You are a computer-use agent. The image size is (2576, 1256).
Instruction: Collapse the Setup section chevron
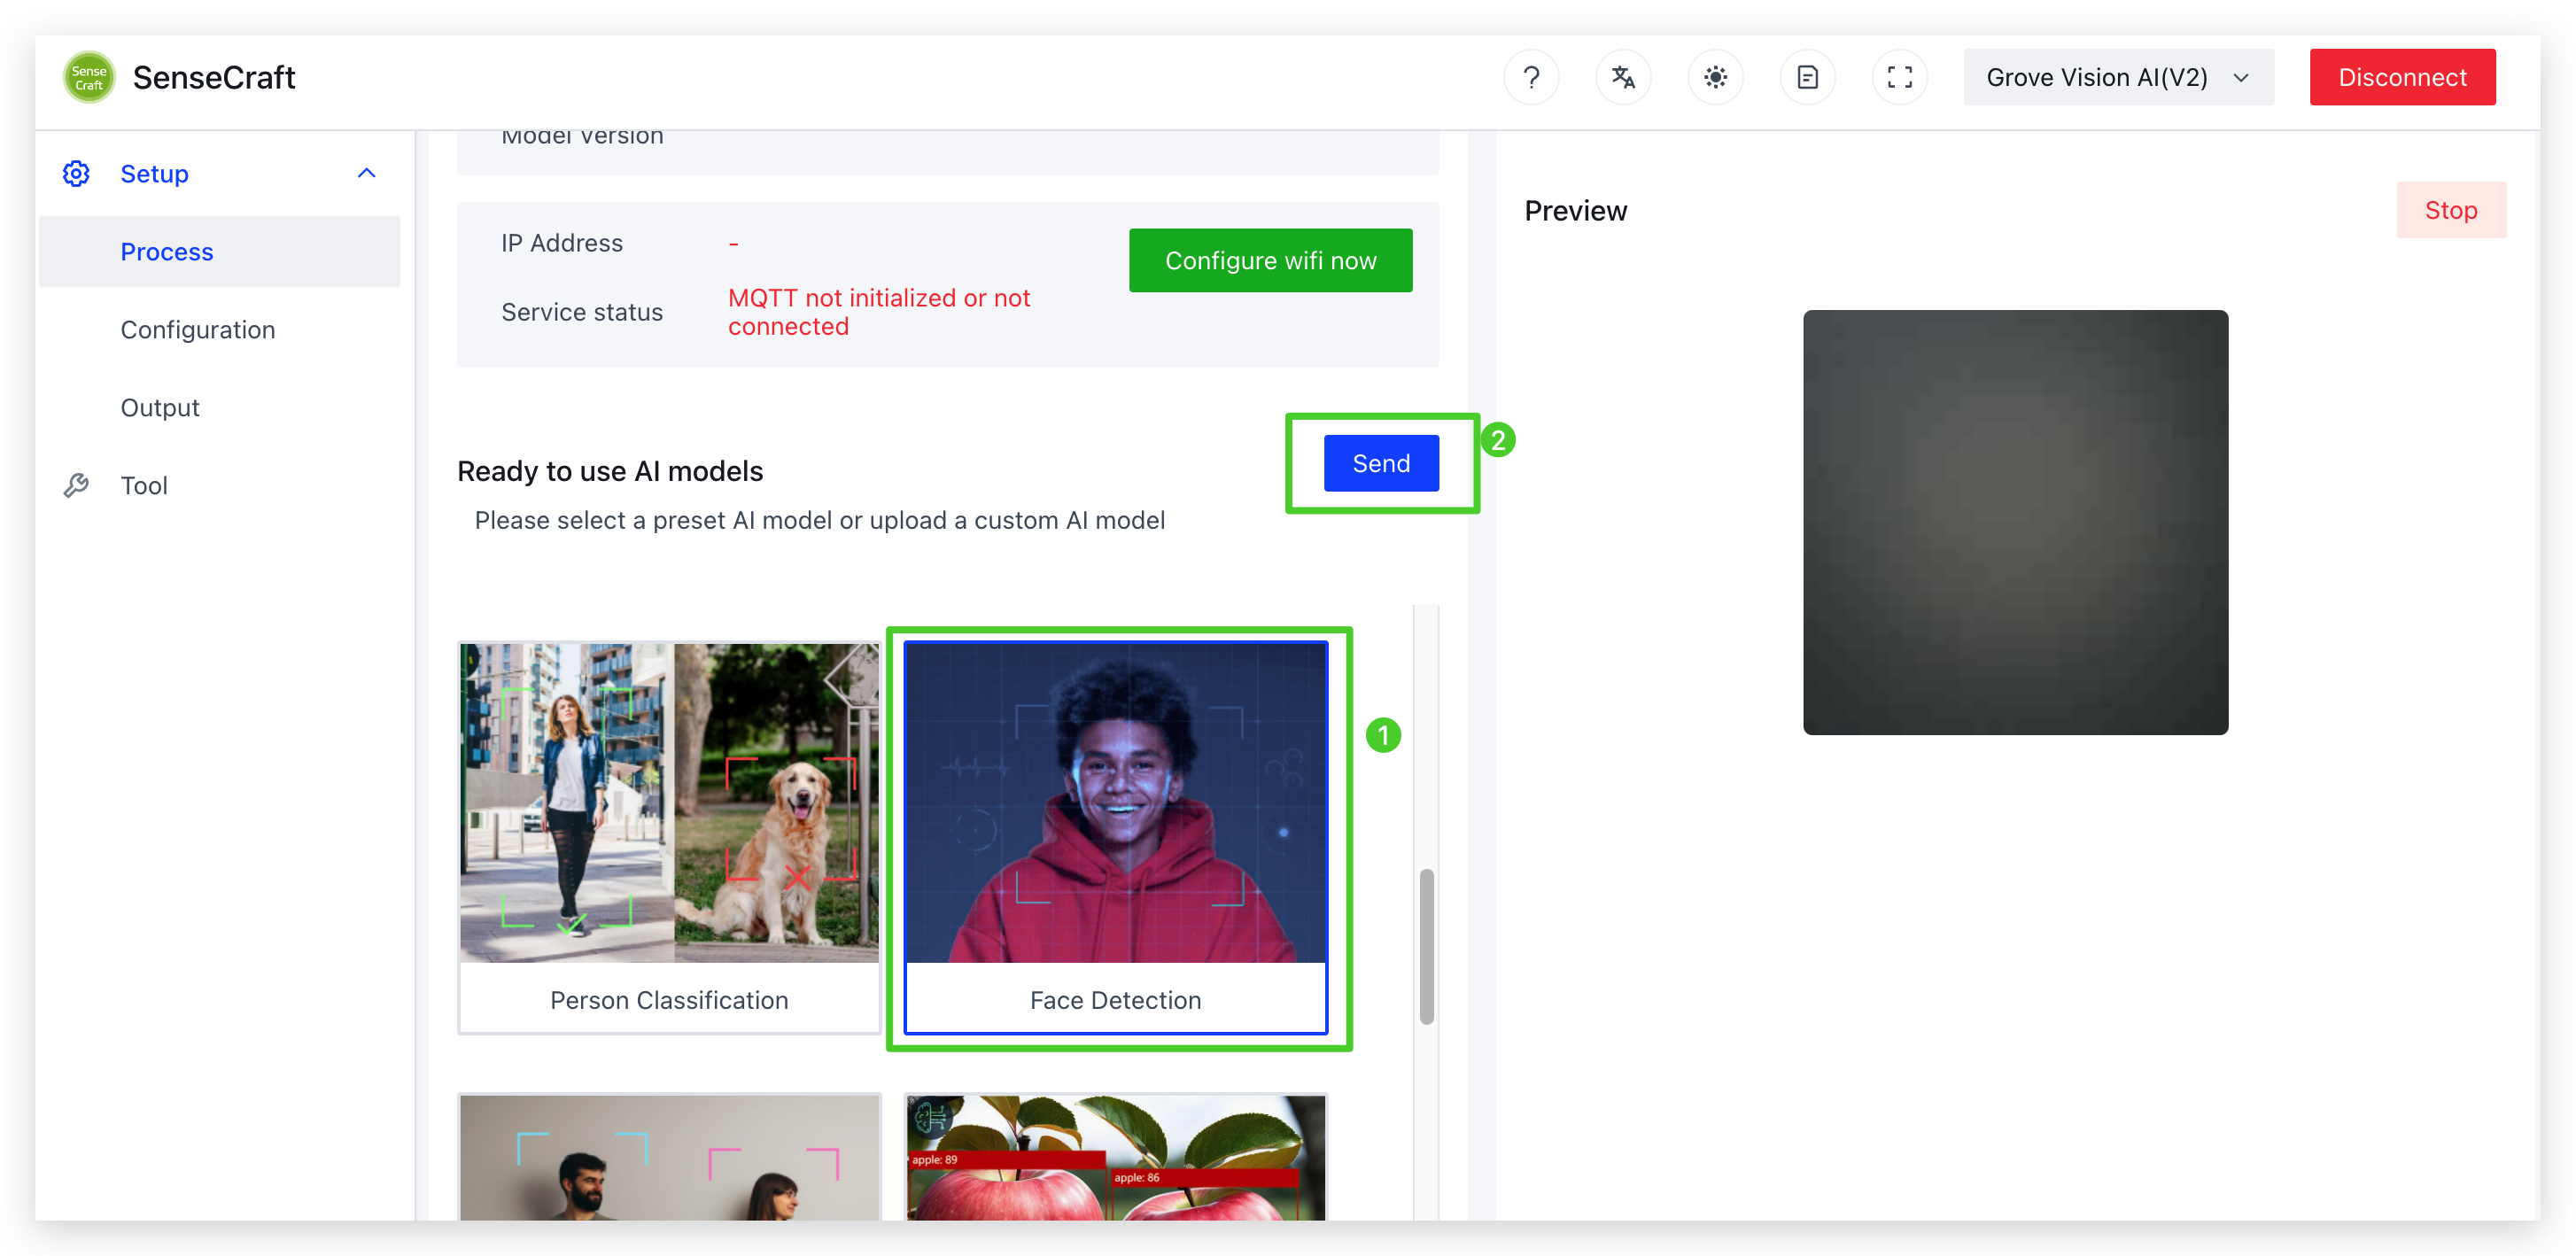coord(367,174)
